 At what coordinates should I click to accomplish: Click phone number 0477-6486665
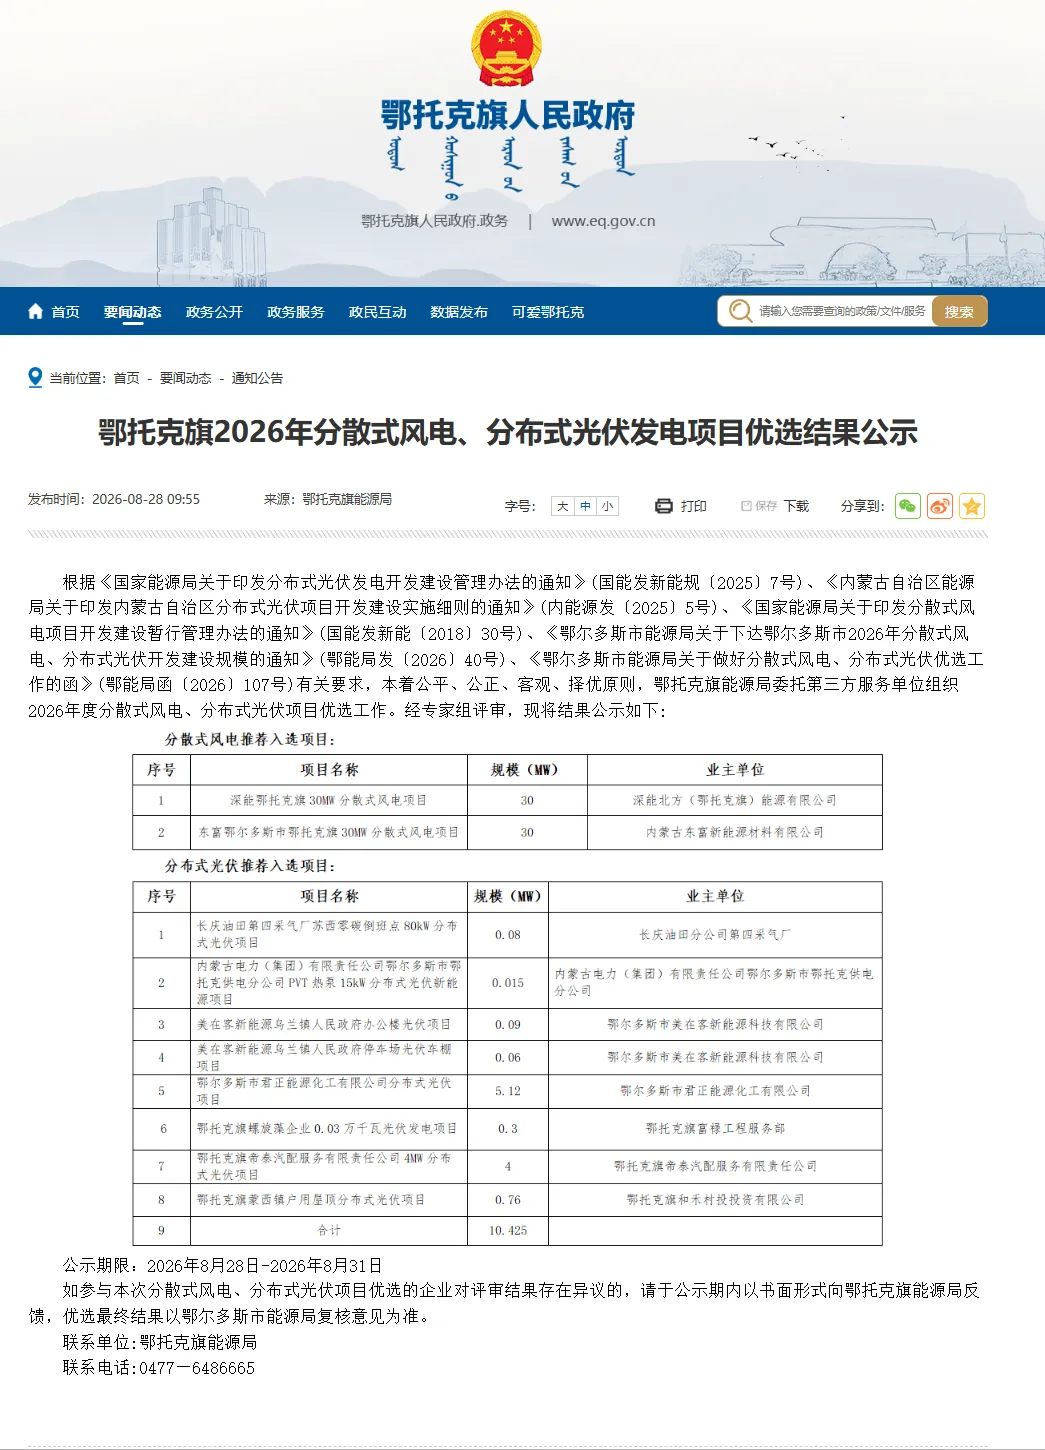tap(197, 1368)
